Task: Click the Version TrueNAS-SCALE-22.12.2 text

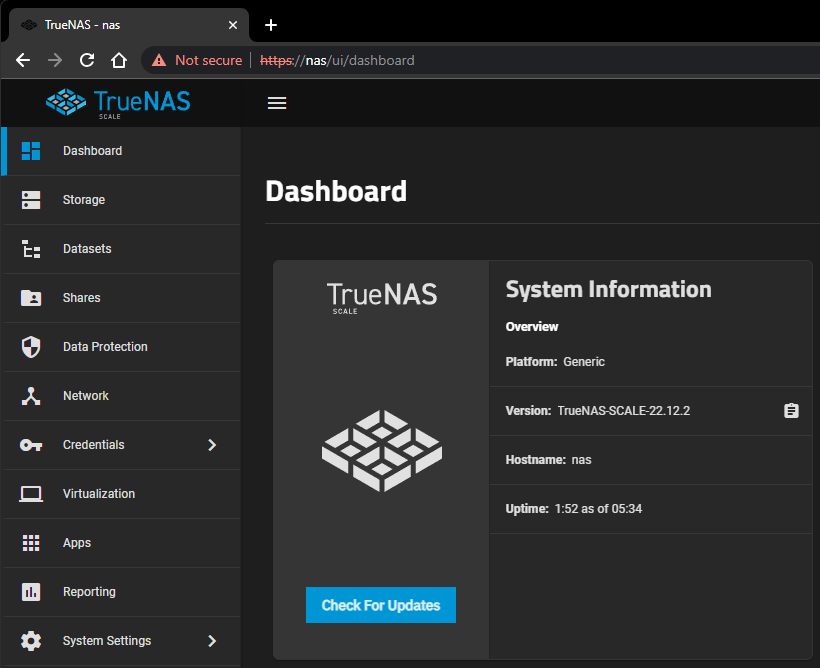Action: [x=598, y=411]
